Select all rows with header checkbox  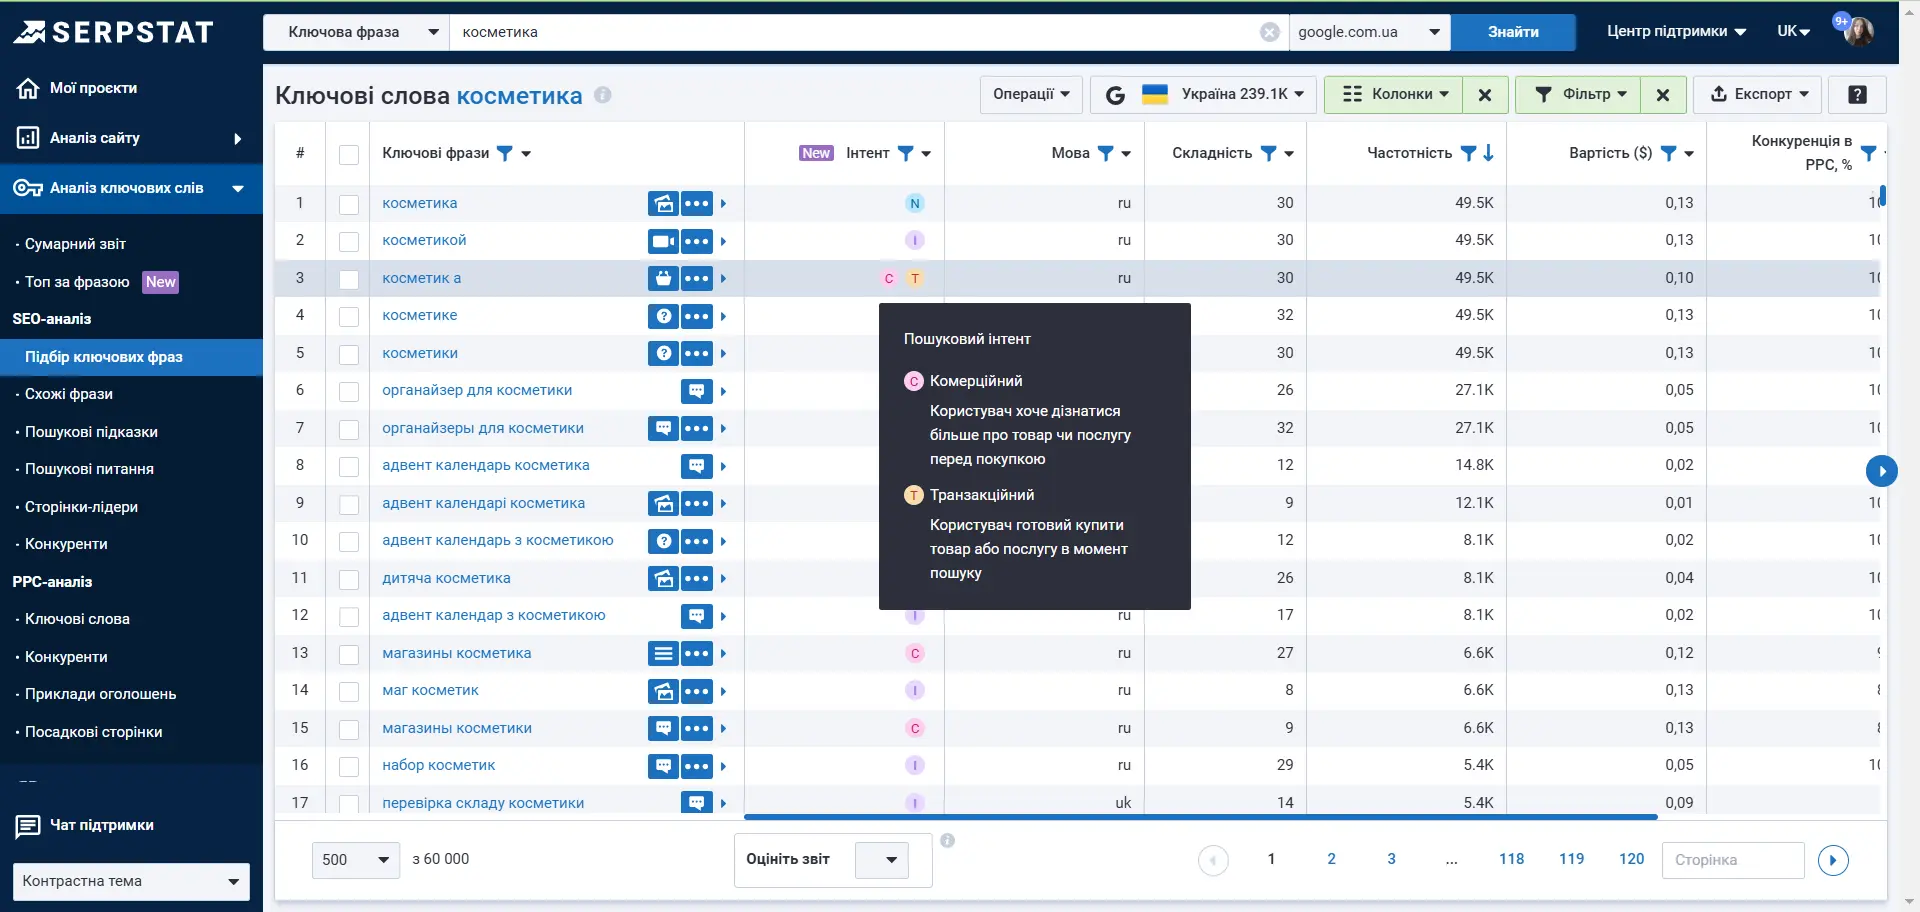point(349,154)
